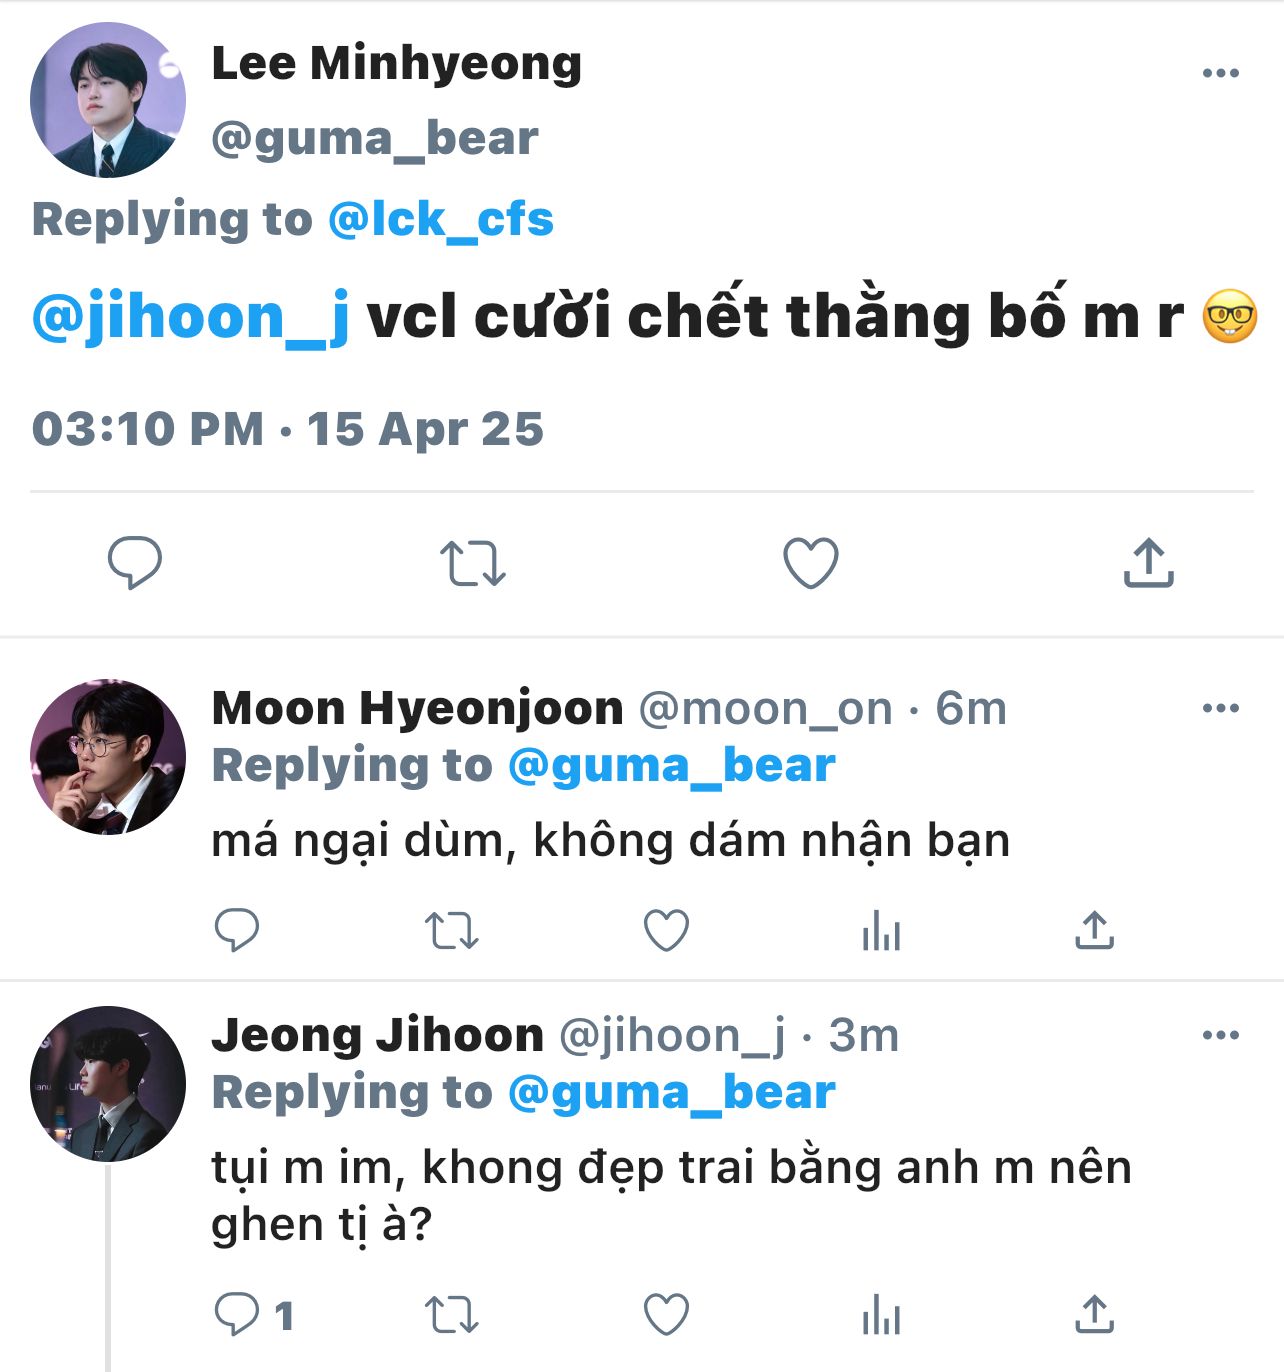Image resolution: width=1284 pixels, height=1372 pixels.
Task: Like Jeong Jihoon's reply
Action: [666, 1314]
